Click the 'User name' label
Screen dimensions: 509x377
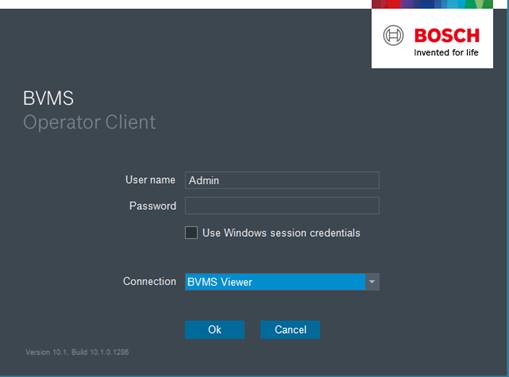coord(150,180)
